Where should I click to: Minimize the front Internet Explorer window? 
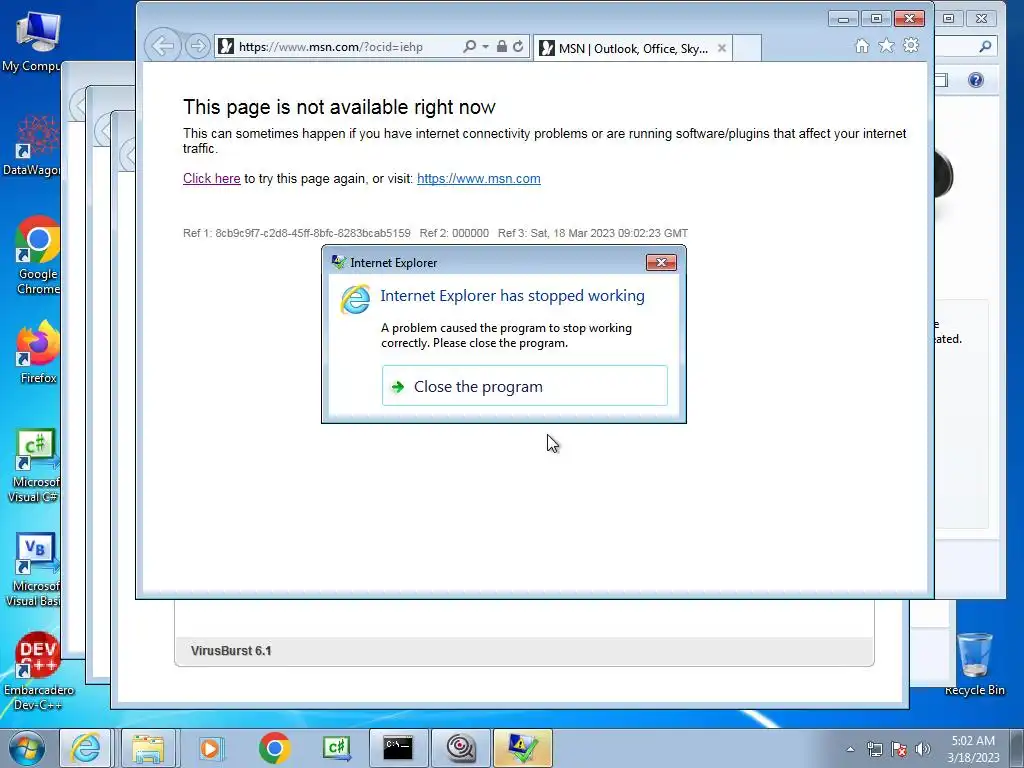tap(843, 18)
